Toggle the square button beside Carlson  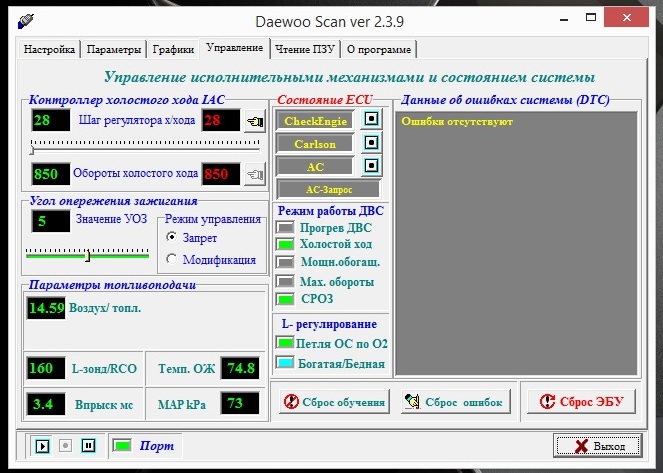coord(372,143)
